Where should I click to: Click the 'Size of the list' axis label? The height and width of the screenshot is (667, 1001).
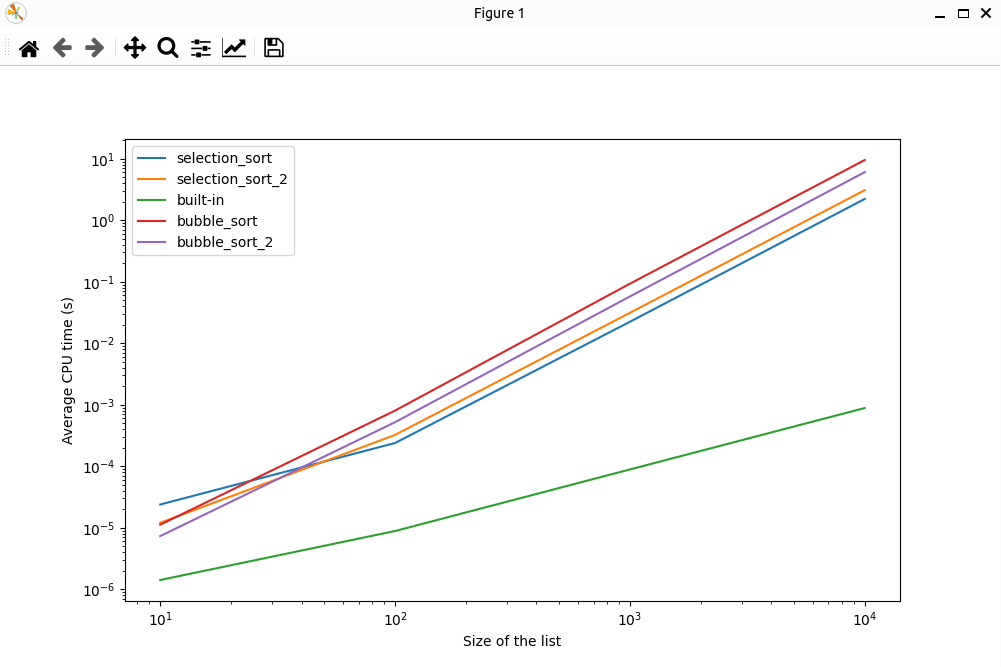pos(512,641)
